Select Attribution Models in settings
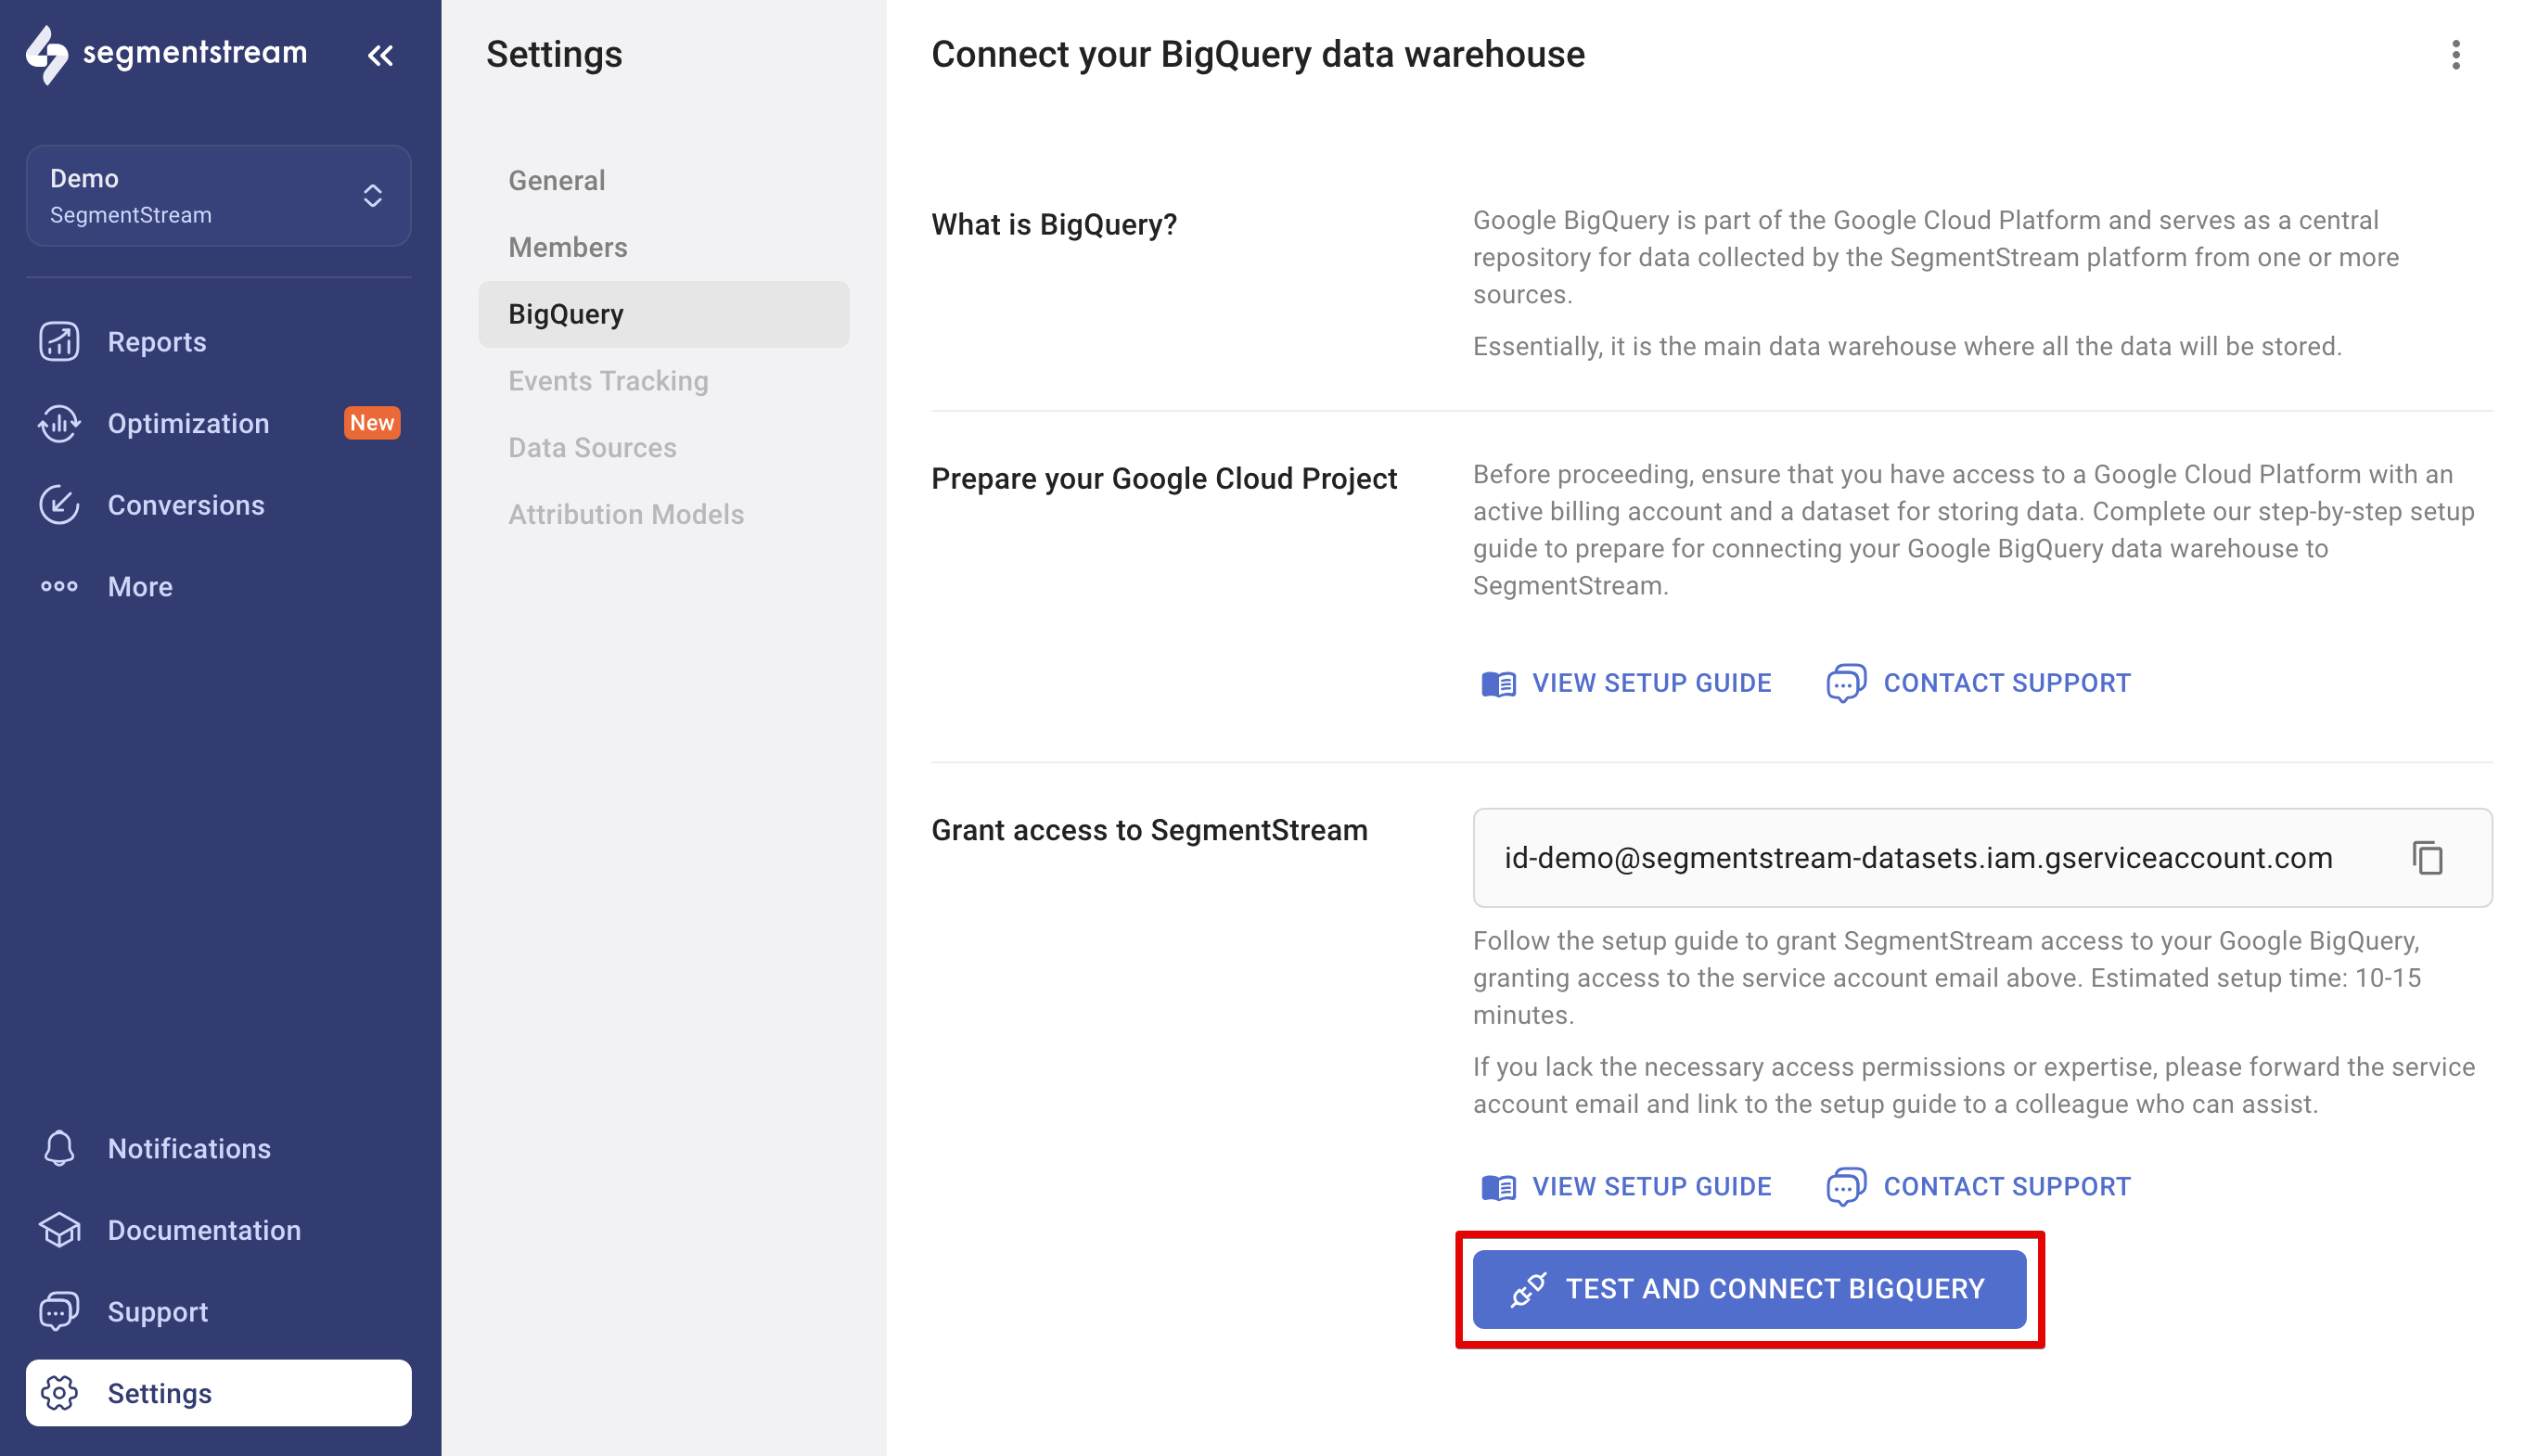 coord(626,514)
